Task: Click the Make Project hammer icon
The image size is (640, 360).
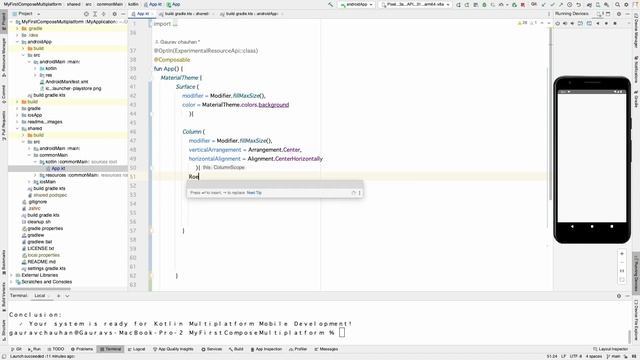Action: click(x=330, y=4)
